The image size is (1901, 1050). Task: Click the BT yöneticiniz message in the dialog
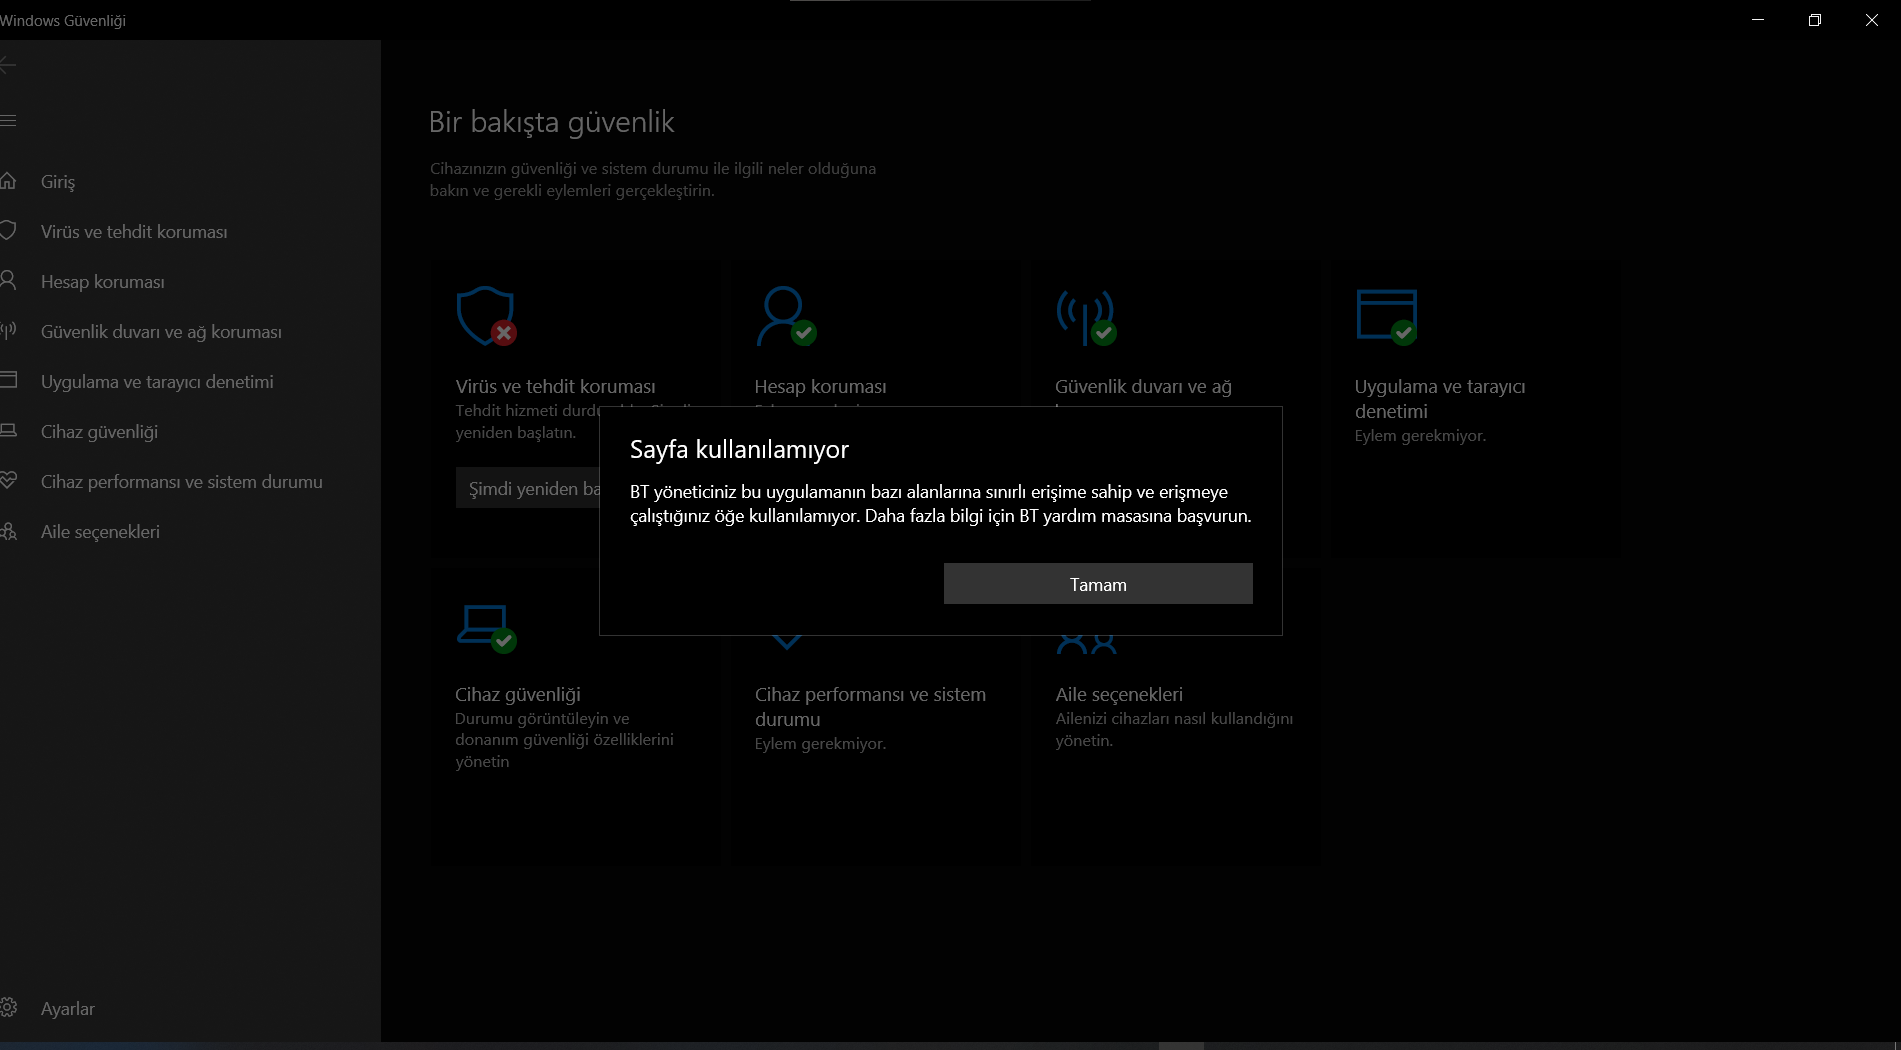tap(941, 504)
